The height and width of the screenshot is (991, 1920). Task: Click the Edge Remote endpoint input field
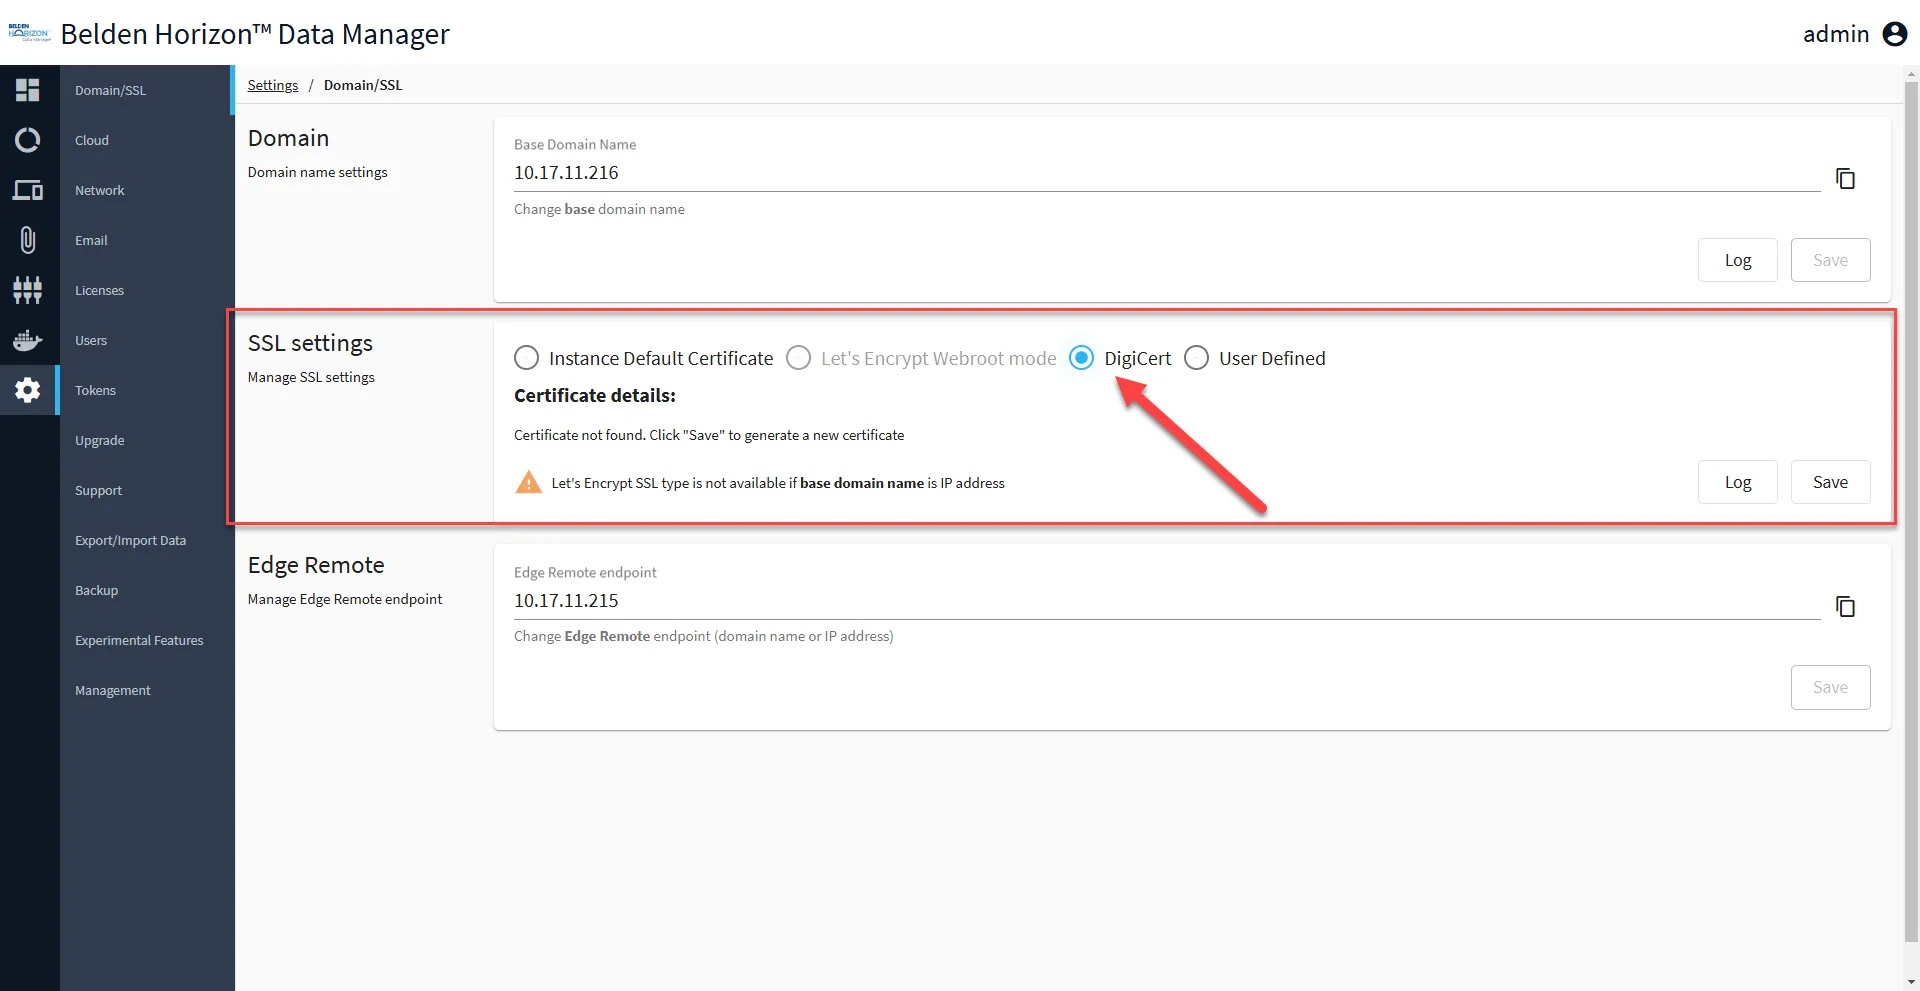pyautogui.click(x=1167, y=601)
